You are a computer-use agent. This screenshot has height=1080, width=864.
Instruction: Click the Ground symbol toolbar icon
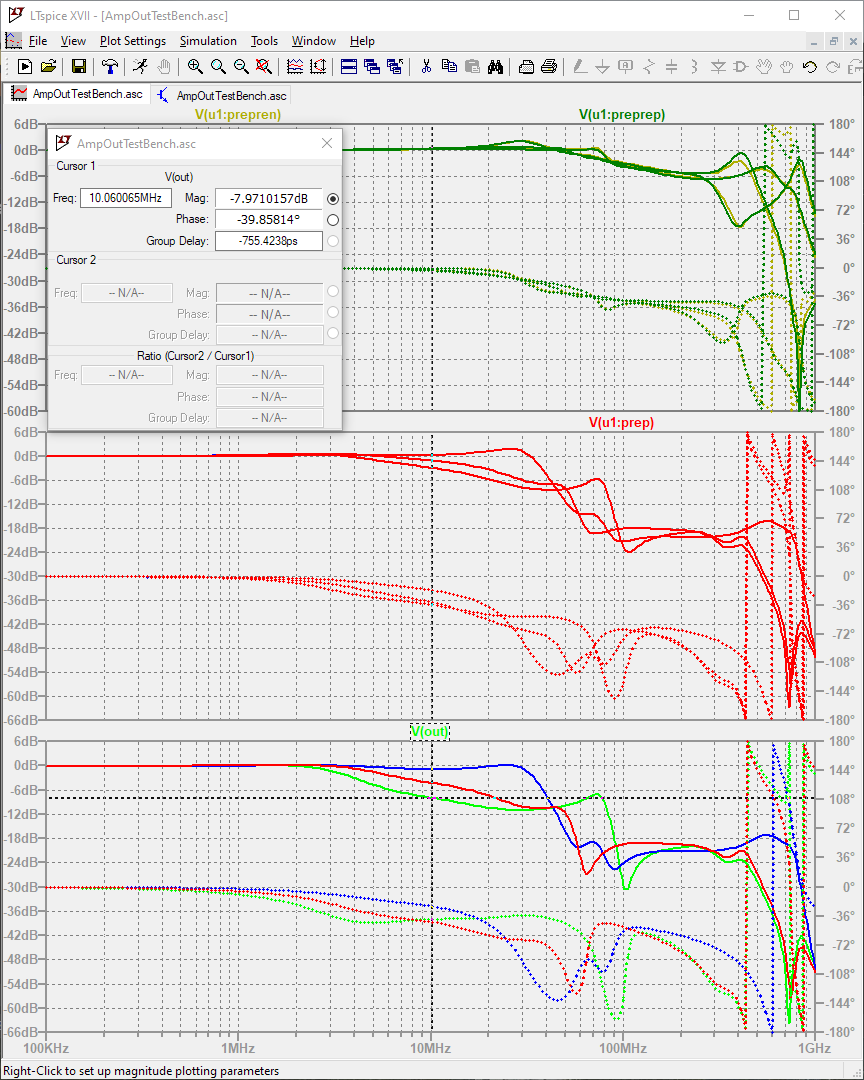click(x=602, y=67)
